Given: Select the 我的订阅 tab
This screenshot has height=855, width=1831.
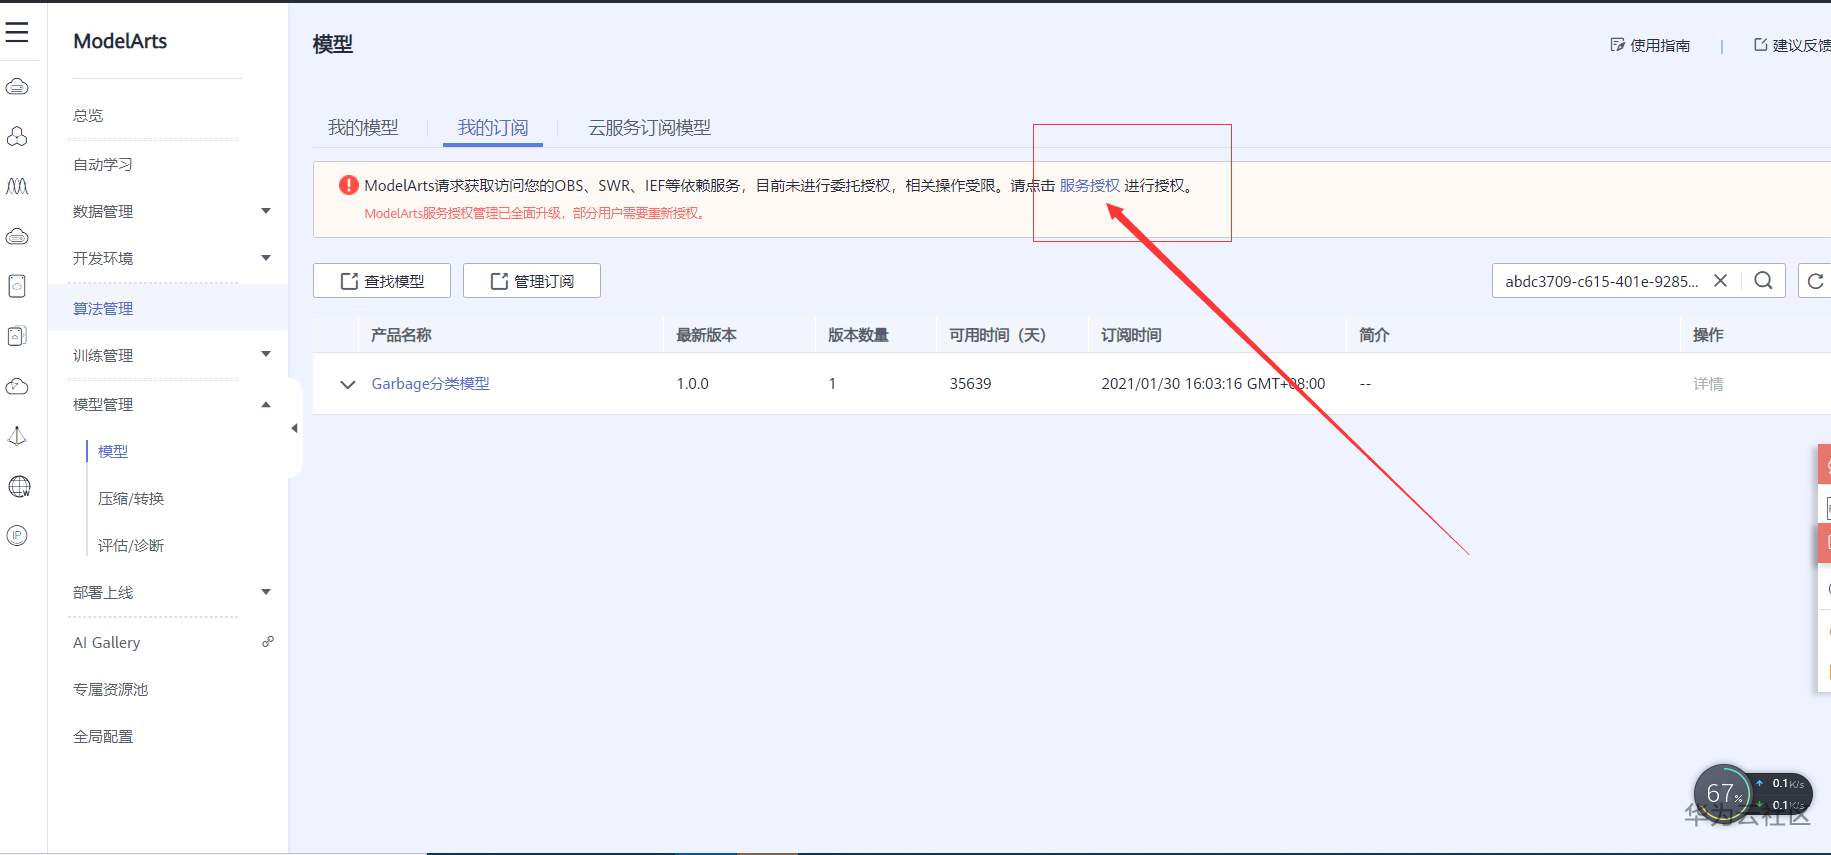Looking at the screenshot, I should tap(493, 128).
